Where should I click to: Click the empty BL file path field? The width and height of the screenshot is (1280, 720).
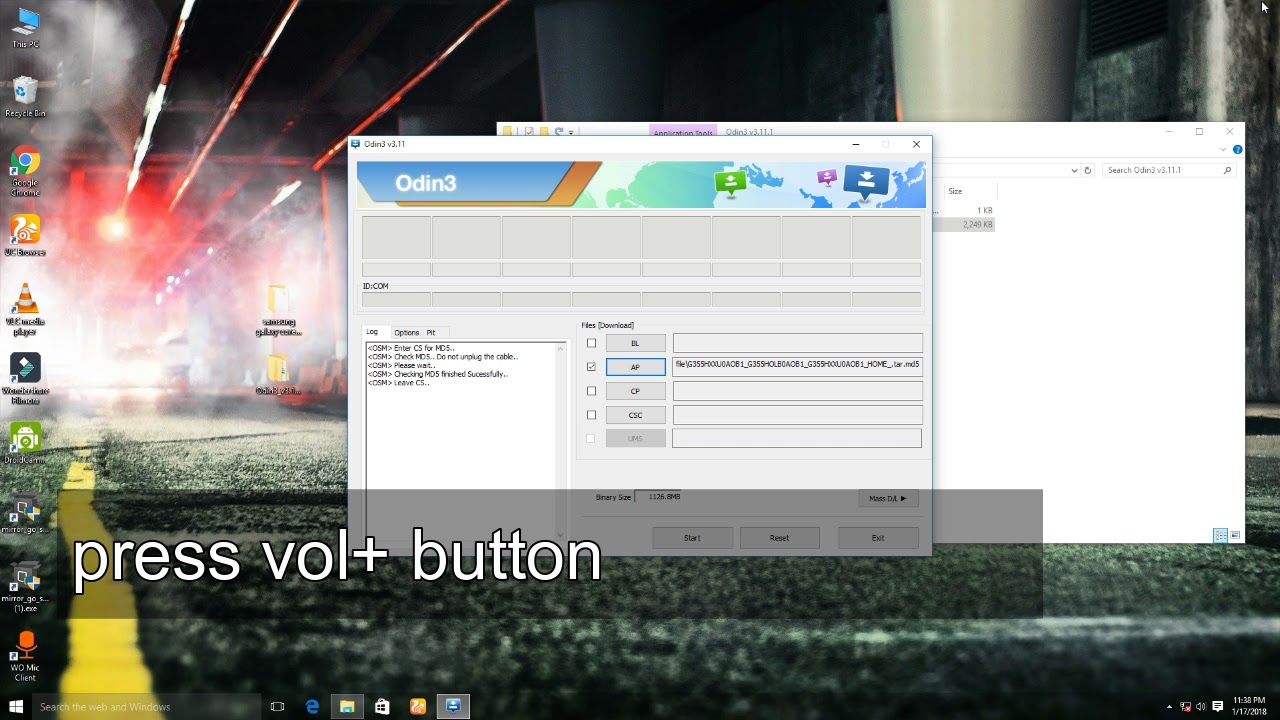tap(797, 343)
